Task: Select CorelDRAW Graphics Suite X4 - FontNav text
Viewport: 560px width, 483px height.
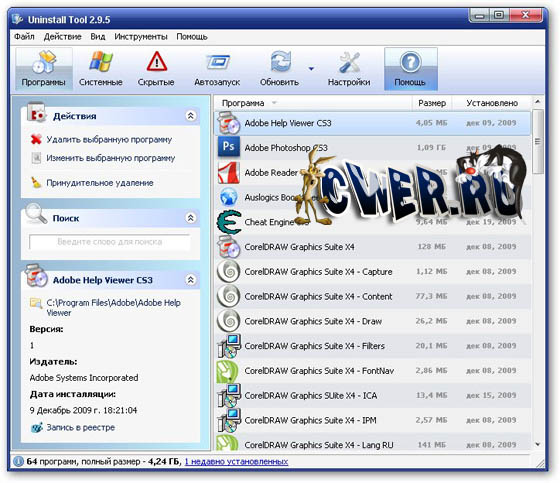Action: (x=319, y=371)
